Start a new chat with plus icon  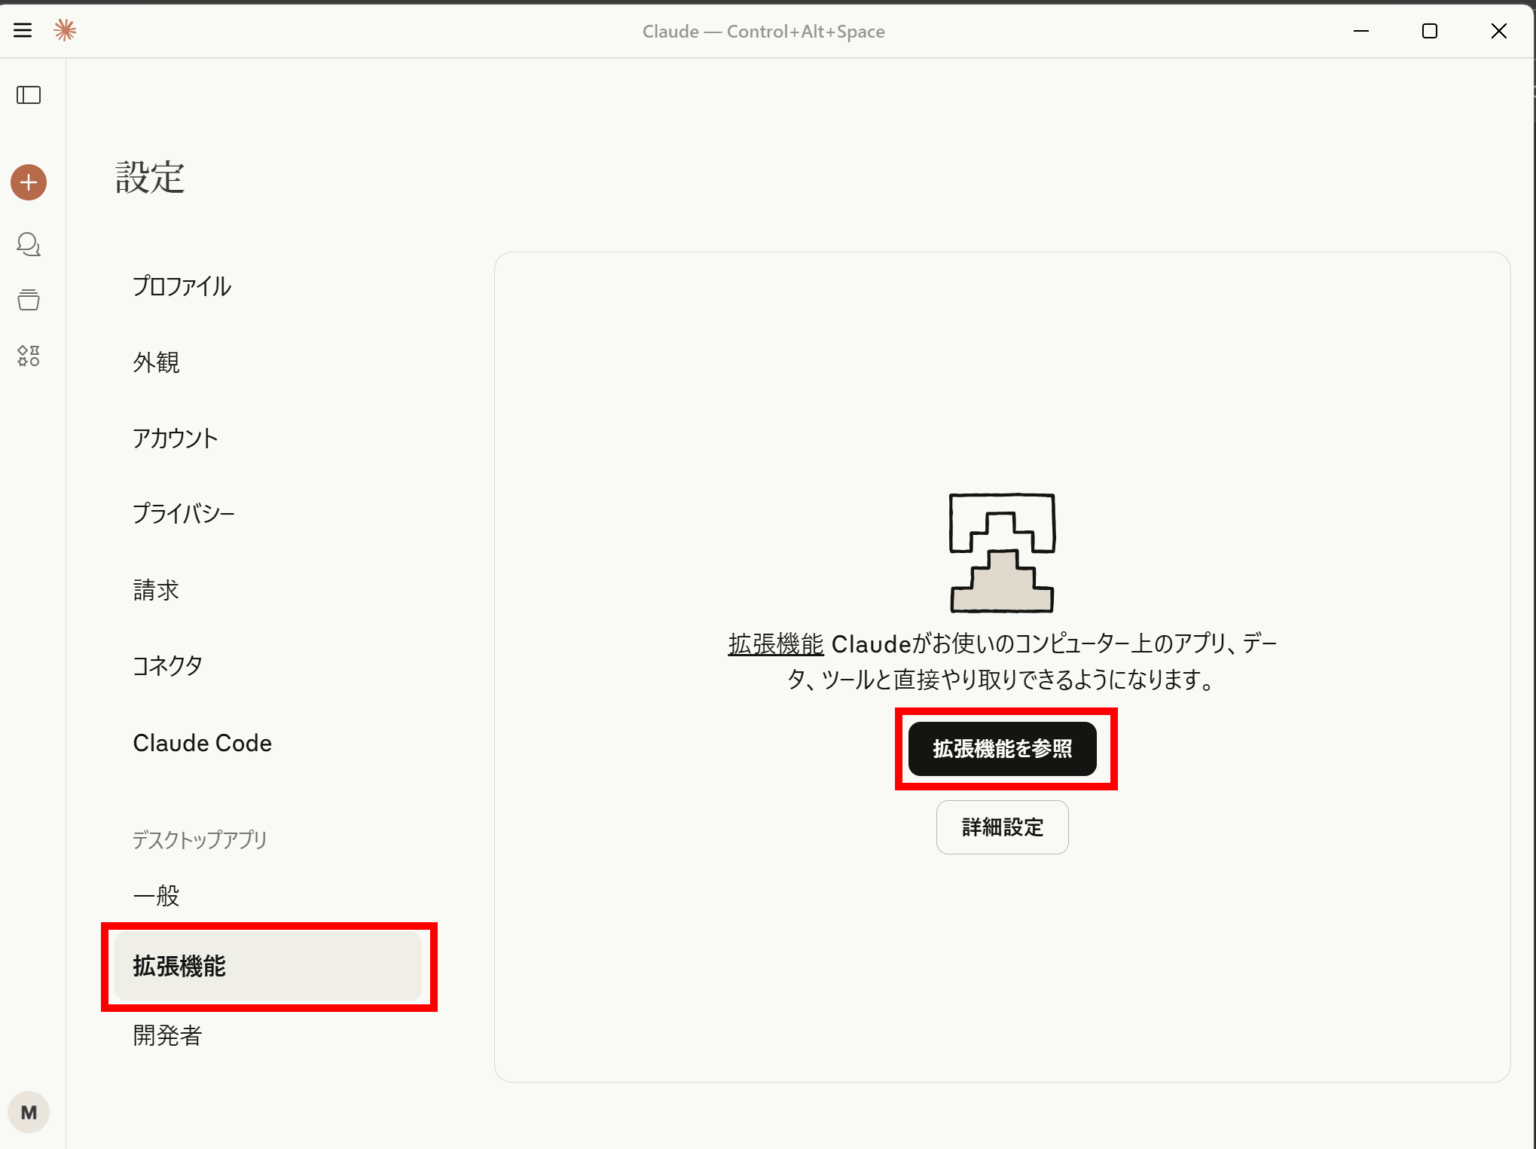point(29,182)
